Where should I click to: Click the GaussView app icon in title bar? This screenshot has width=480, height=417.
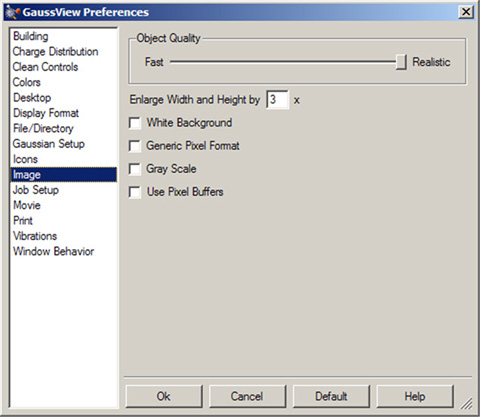pos(12,12)
